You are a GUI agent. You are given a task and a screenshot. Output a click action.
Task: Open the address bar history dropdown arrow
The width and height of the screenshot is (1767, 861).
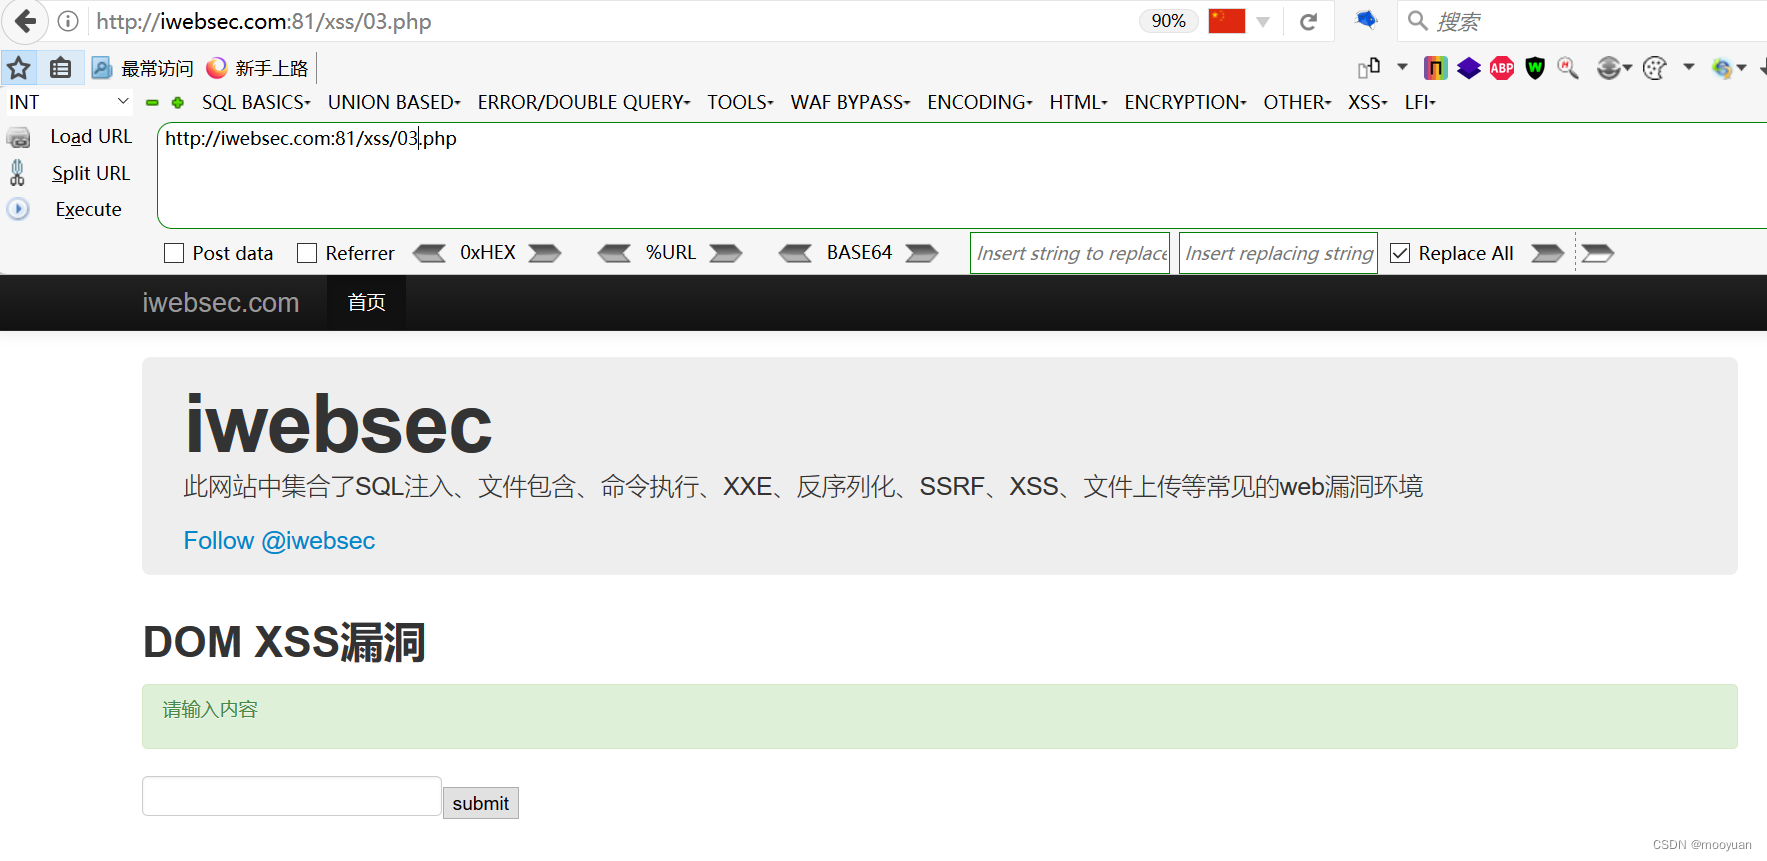coord(1263,22)
